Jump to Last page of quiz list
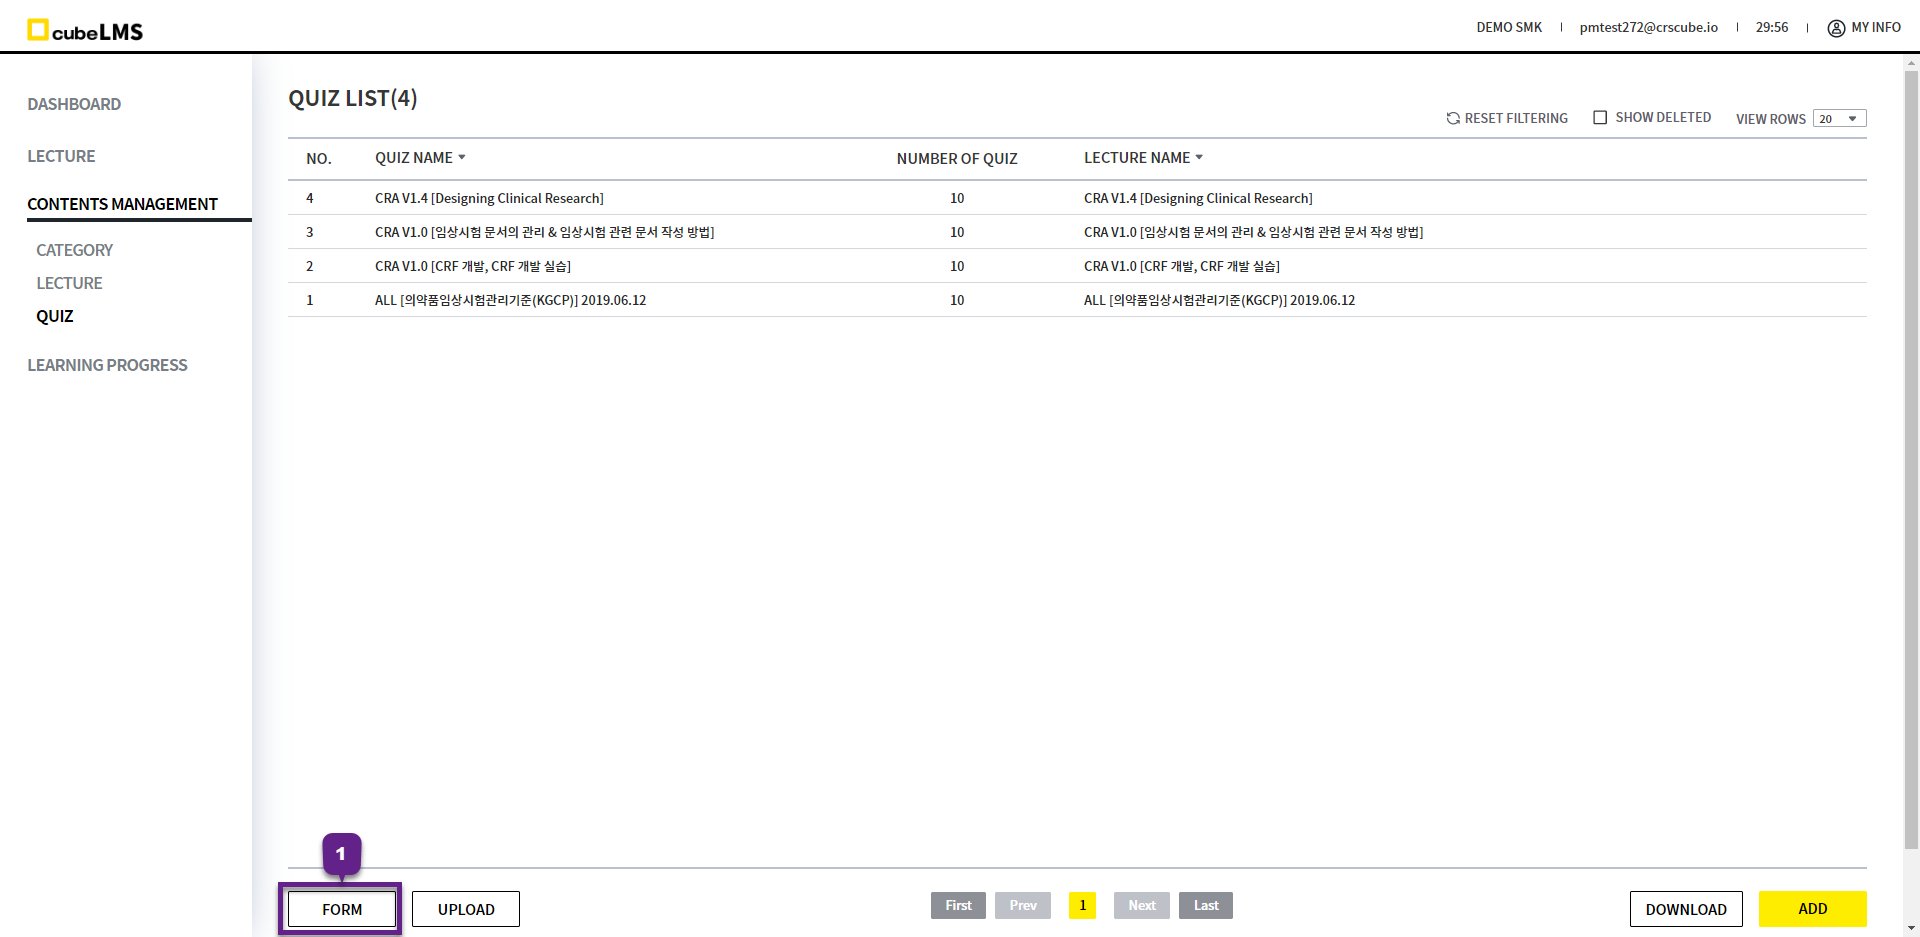Viewport: 1920px width, 937px height. point(1205,905)
